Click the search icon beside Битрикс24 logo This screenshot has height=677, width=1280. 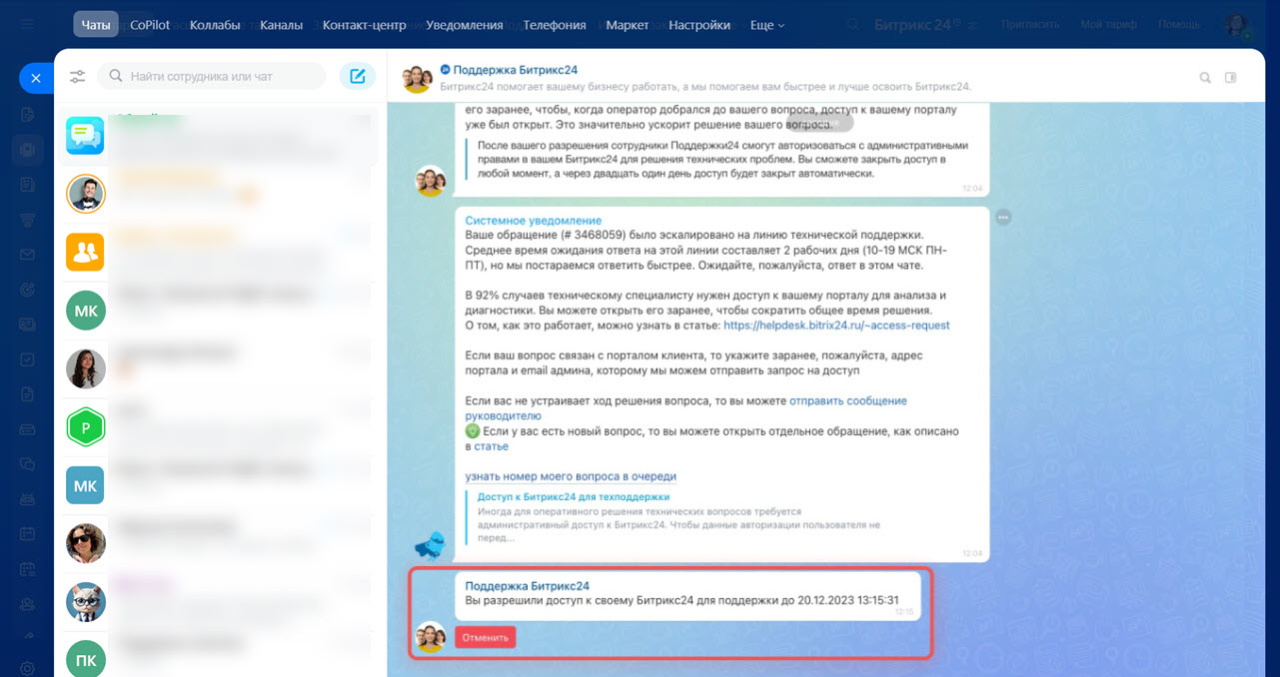pos(853,25)
